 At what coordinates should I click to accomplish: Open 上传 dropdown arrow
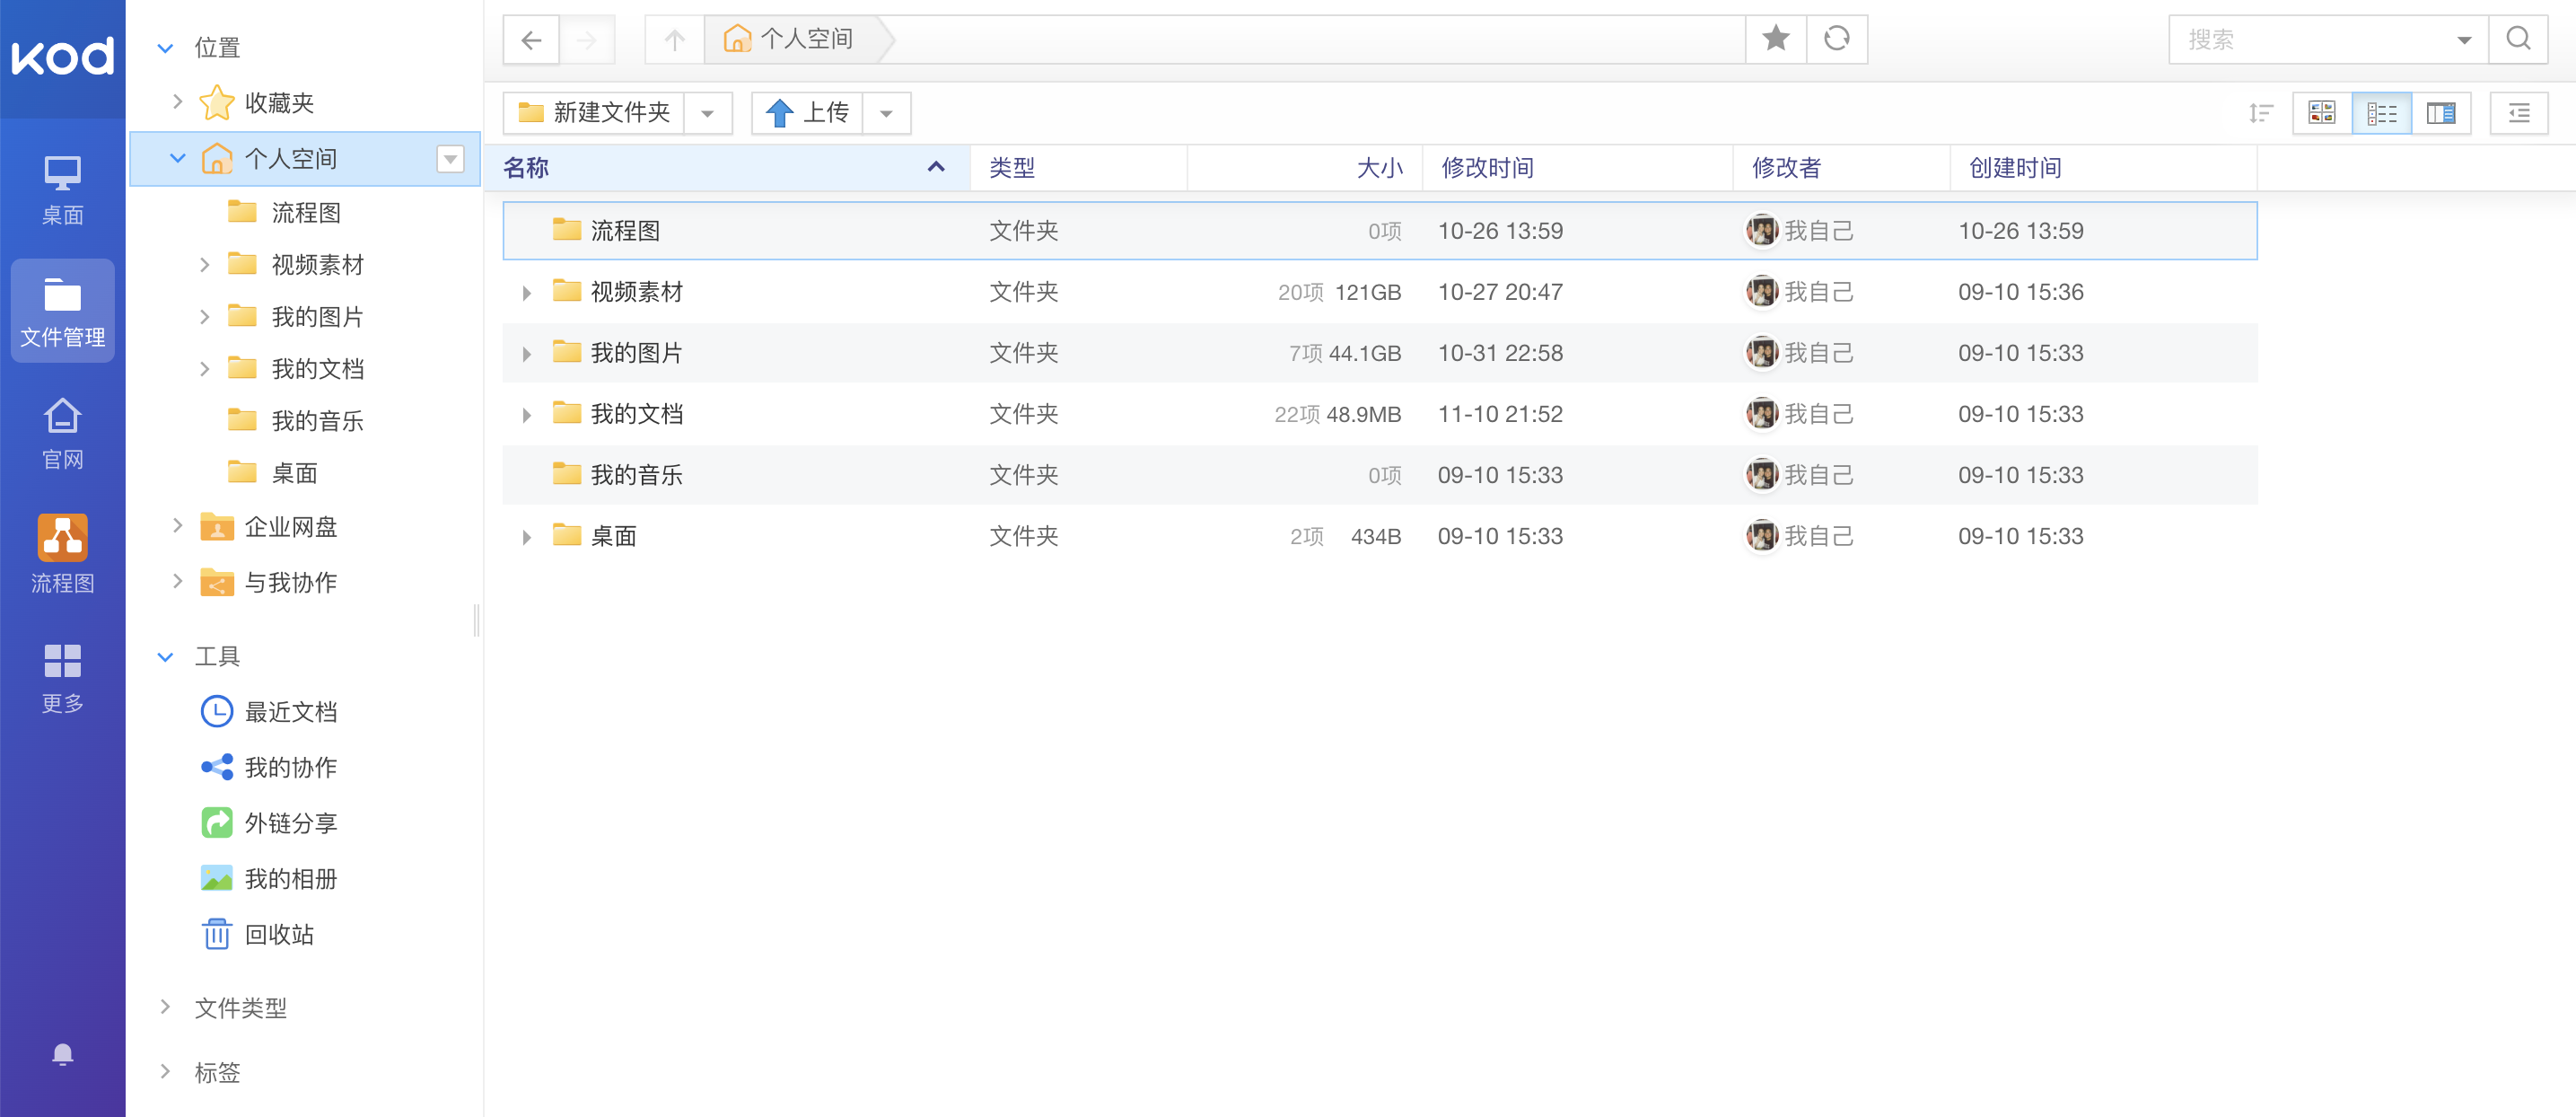886,113
